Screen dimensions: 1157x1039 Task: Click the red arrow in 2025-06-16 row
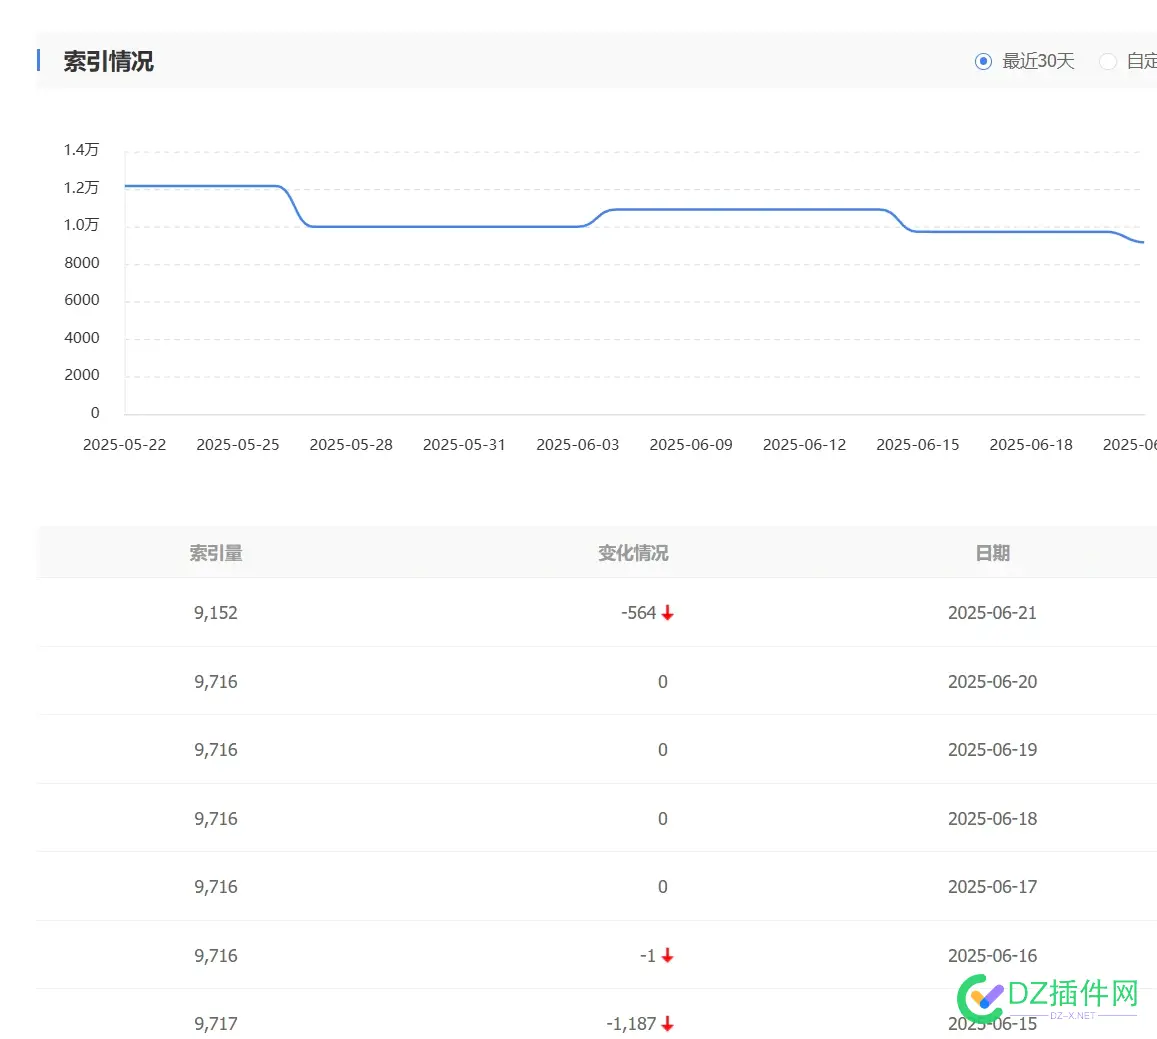[x=667, y=956]
